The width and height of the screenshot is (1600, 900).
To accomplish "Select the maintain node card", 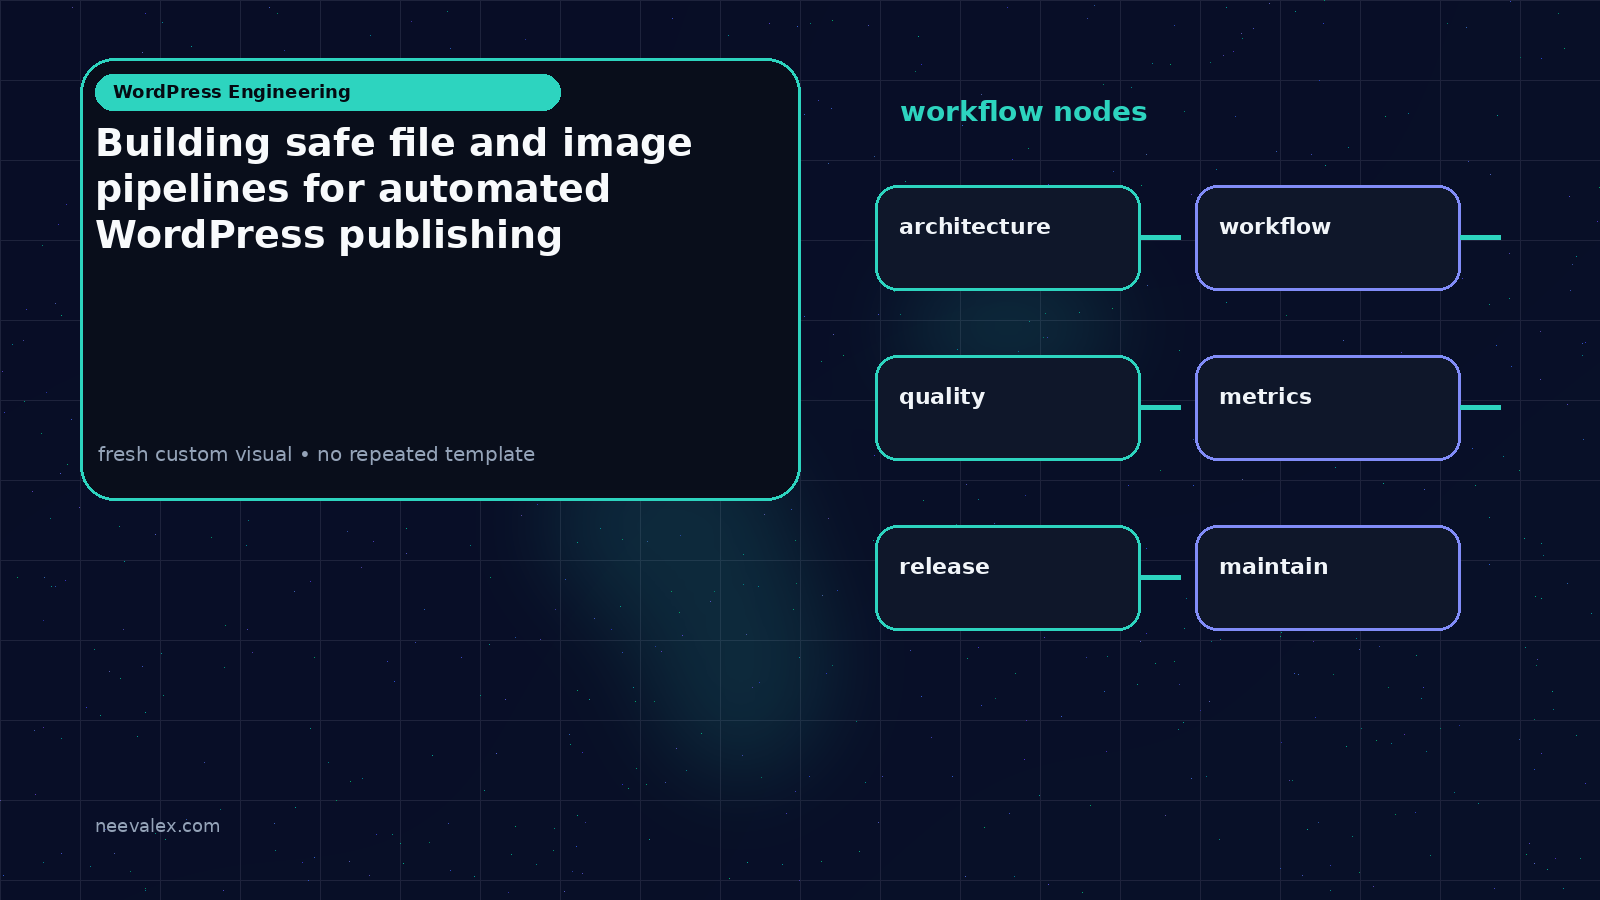I will tap(1328, 578).
